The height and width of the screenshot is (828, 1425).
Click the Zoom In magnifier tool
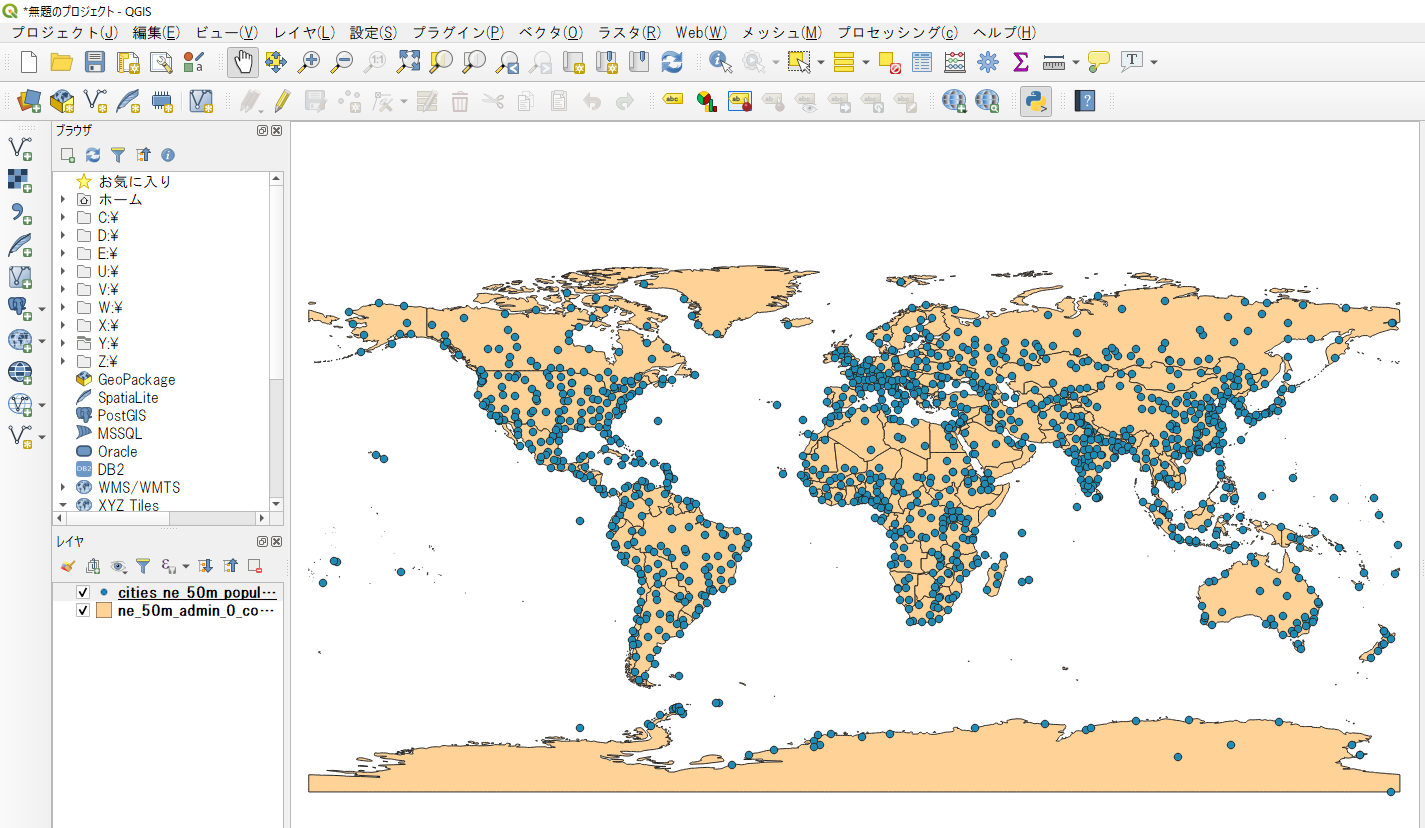309,62
